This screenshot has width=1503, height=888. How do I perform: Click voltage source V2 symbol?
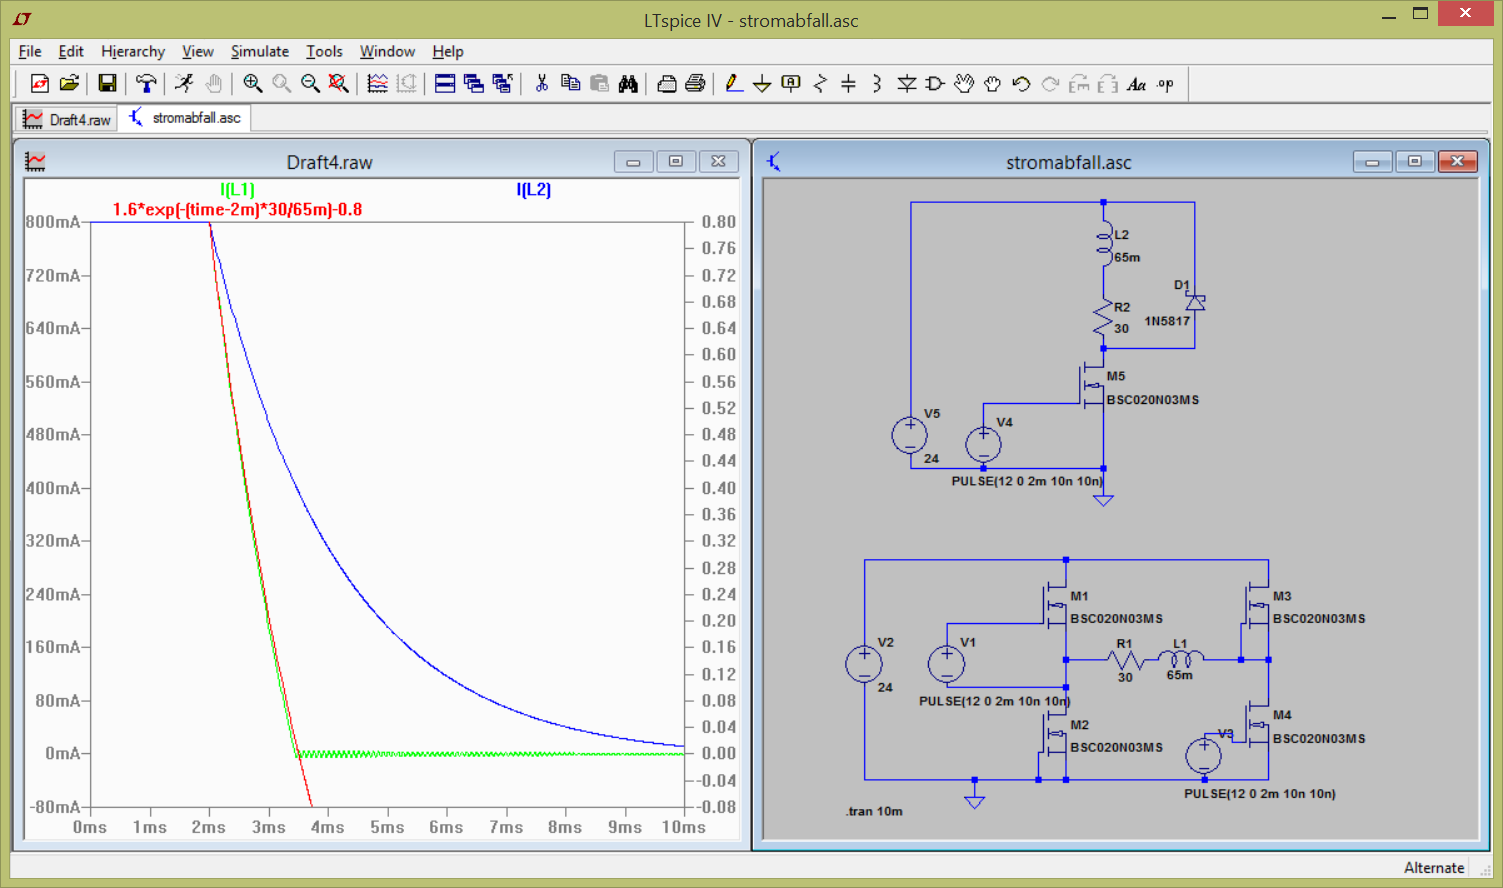pyautogui.click(x=864, y=663)
